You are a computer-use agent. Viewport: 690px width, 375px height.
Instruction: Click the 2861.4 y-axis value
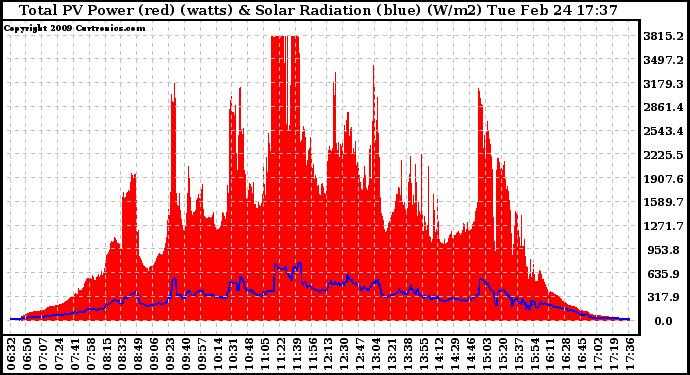pyautogui.click(x=663, y=107)
